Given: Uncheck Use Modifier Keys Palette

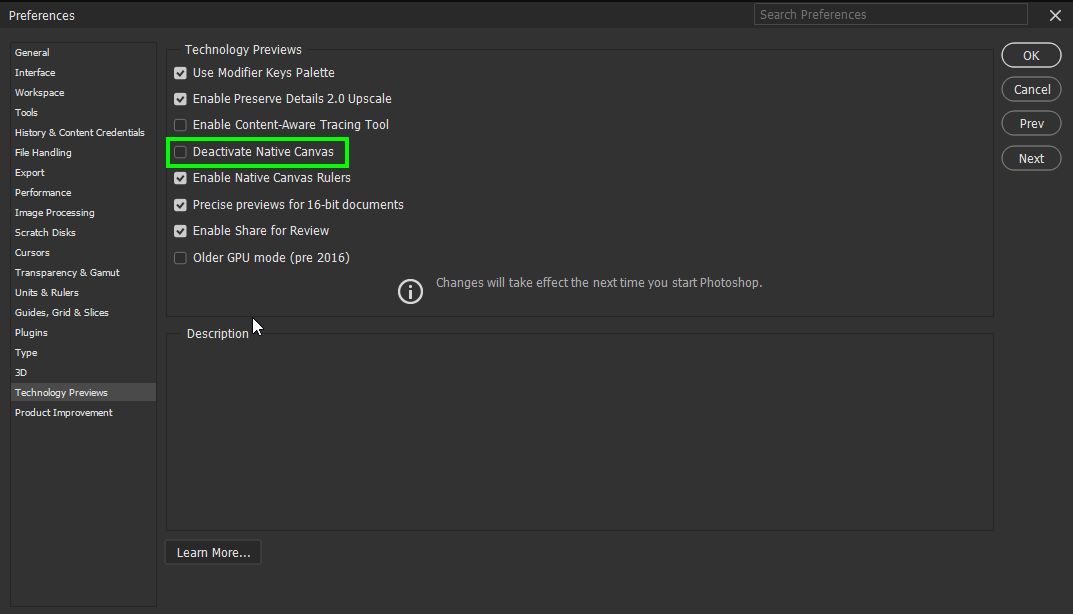Looking at the screenshot, I should pyautogui.click(x=180, y=72).
